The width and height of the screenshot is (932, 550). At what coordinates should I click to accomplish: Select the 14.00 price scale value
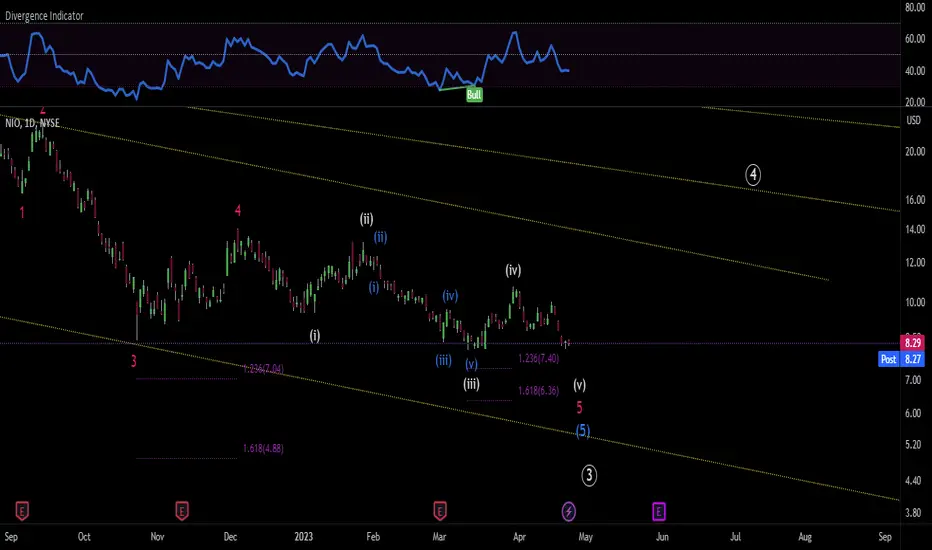pos(915,229)
